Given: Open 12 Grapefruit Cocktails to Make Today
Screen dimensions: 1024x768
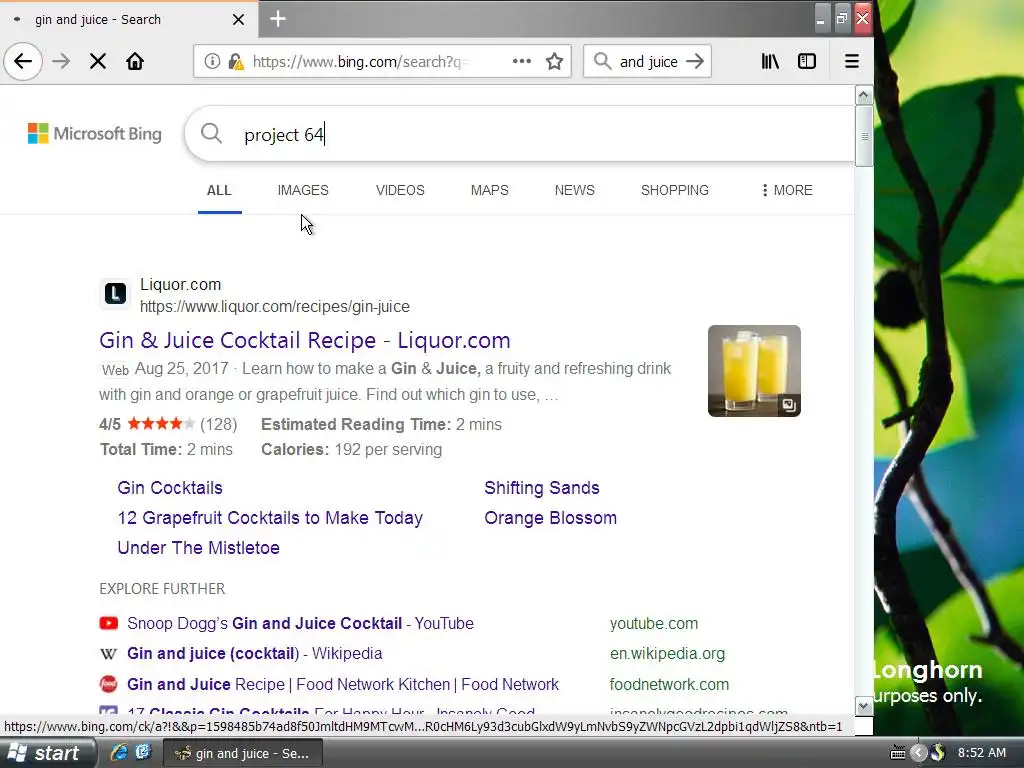Looking at the screenshot, I should 270,518.
